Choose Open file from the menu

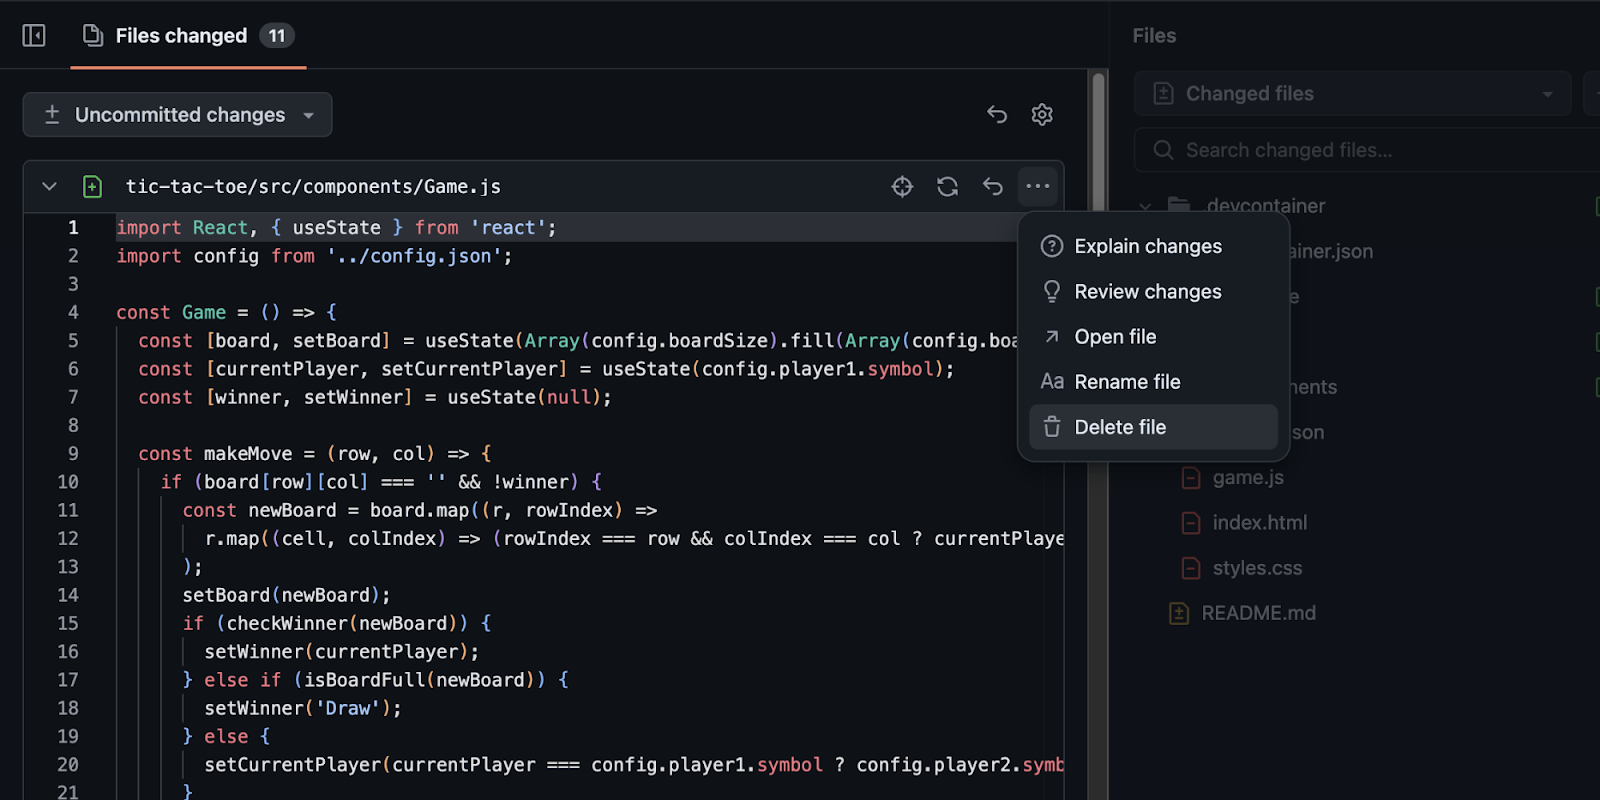(1153, 336)
